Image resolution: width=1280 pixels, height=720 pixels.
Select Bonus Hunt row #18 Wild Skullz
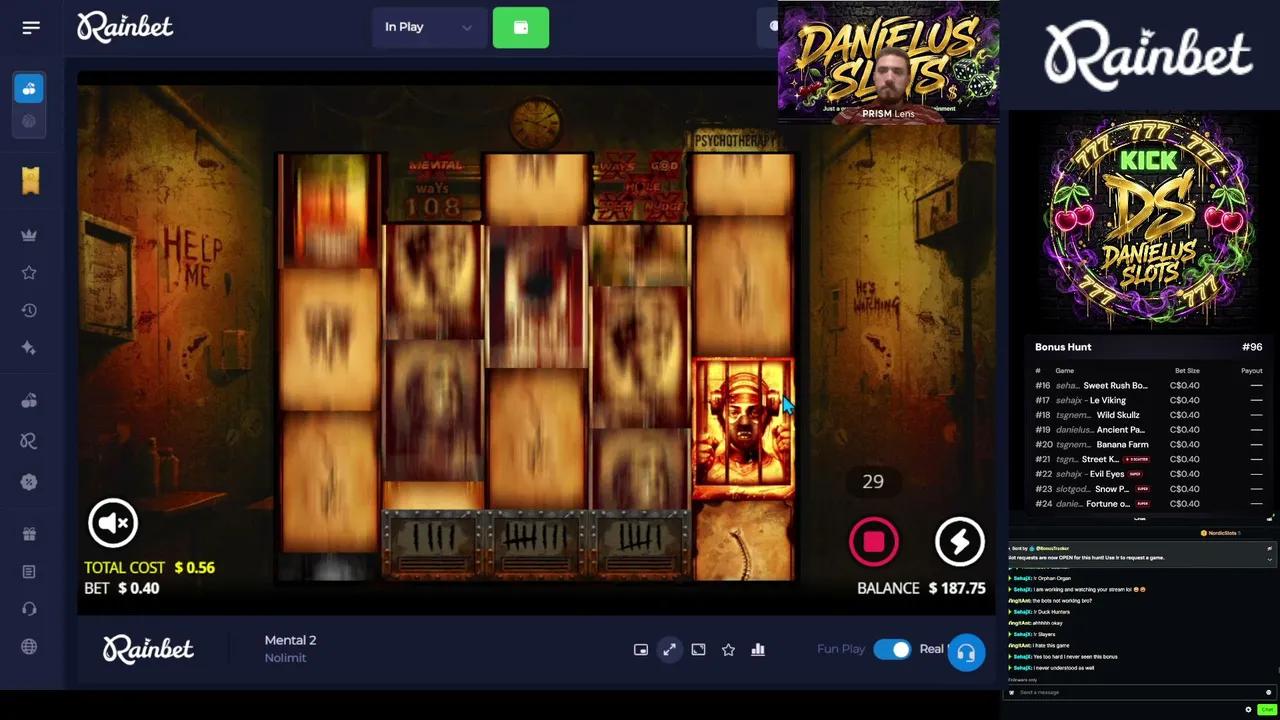[1148, 415]
